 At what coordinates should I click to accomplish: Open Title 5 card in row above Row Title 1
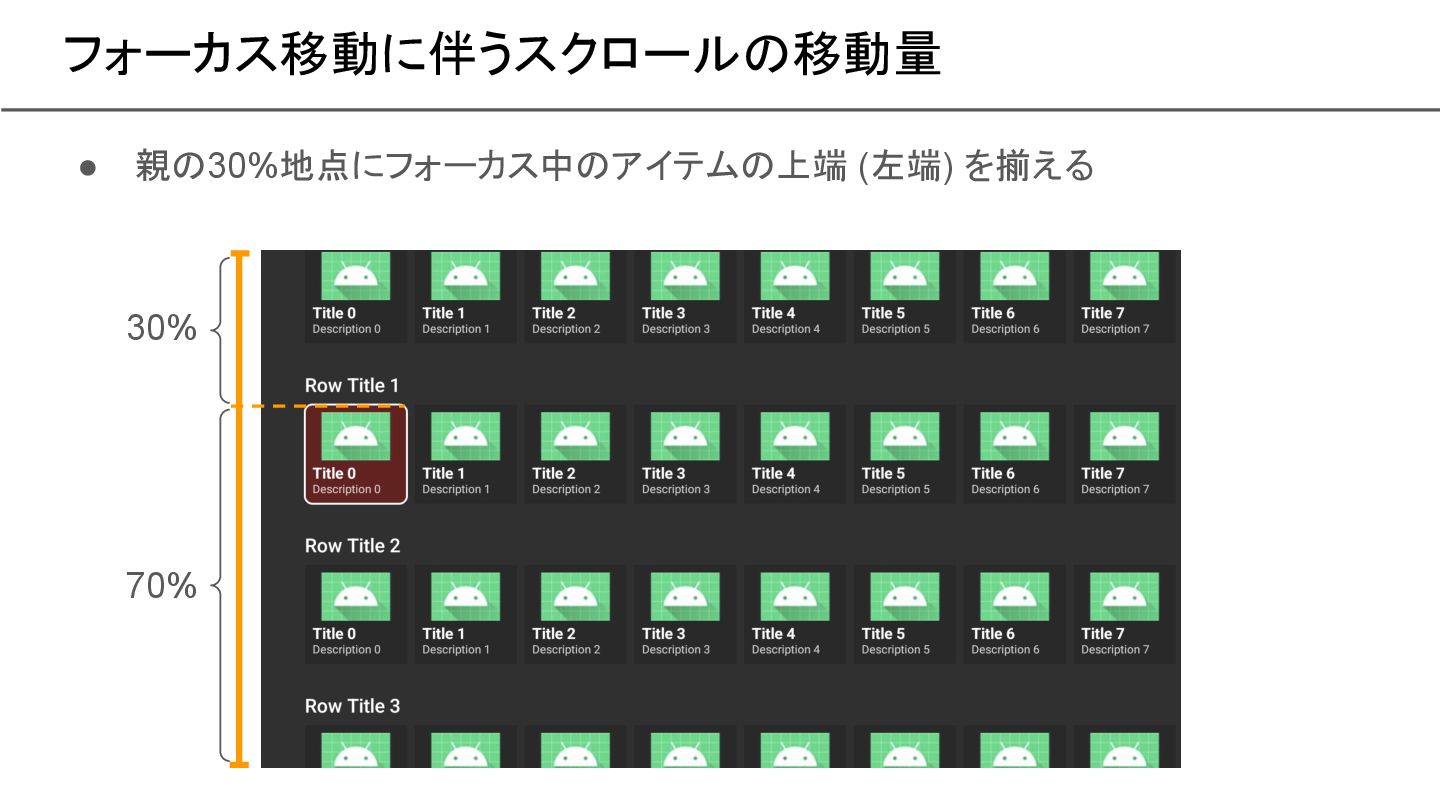tap(905, 297)
